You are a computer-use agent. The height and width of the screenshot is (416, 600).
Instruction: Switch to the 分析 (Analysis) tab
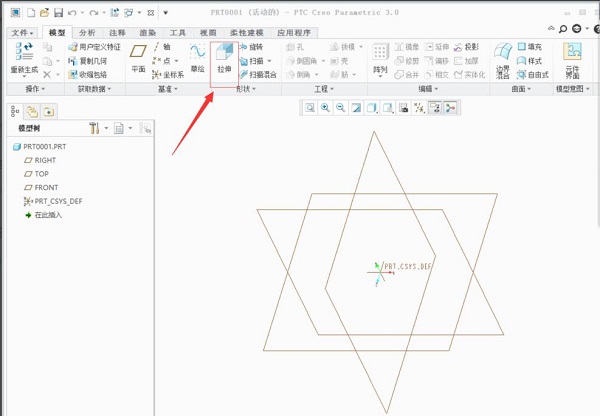[x=87, y=33]
